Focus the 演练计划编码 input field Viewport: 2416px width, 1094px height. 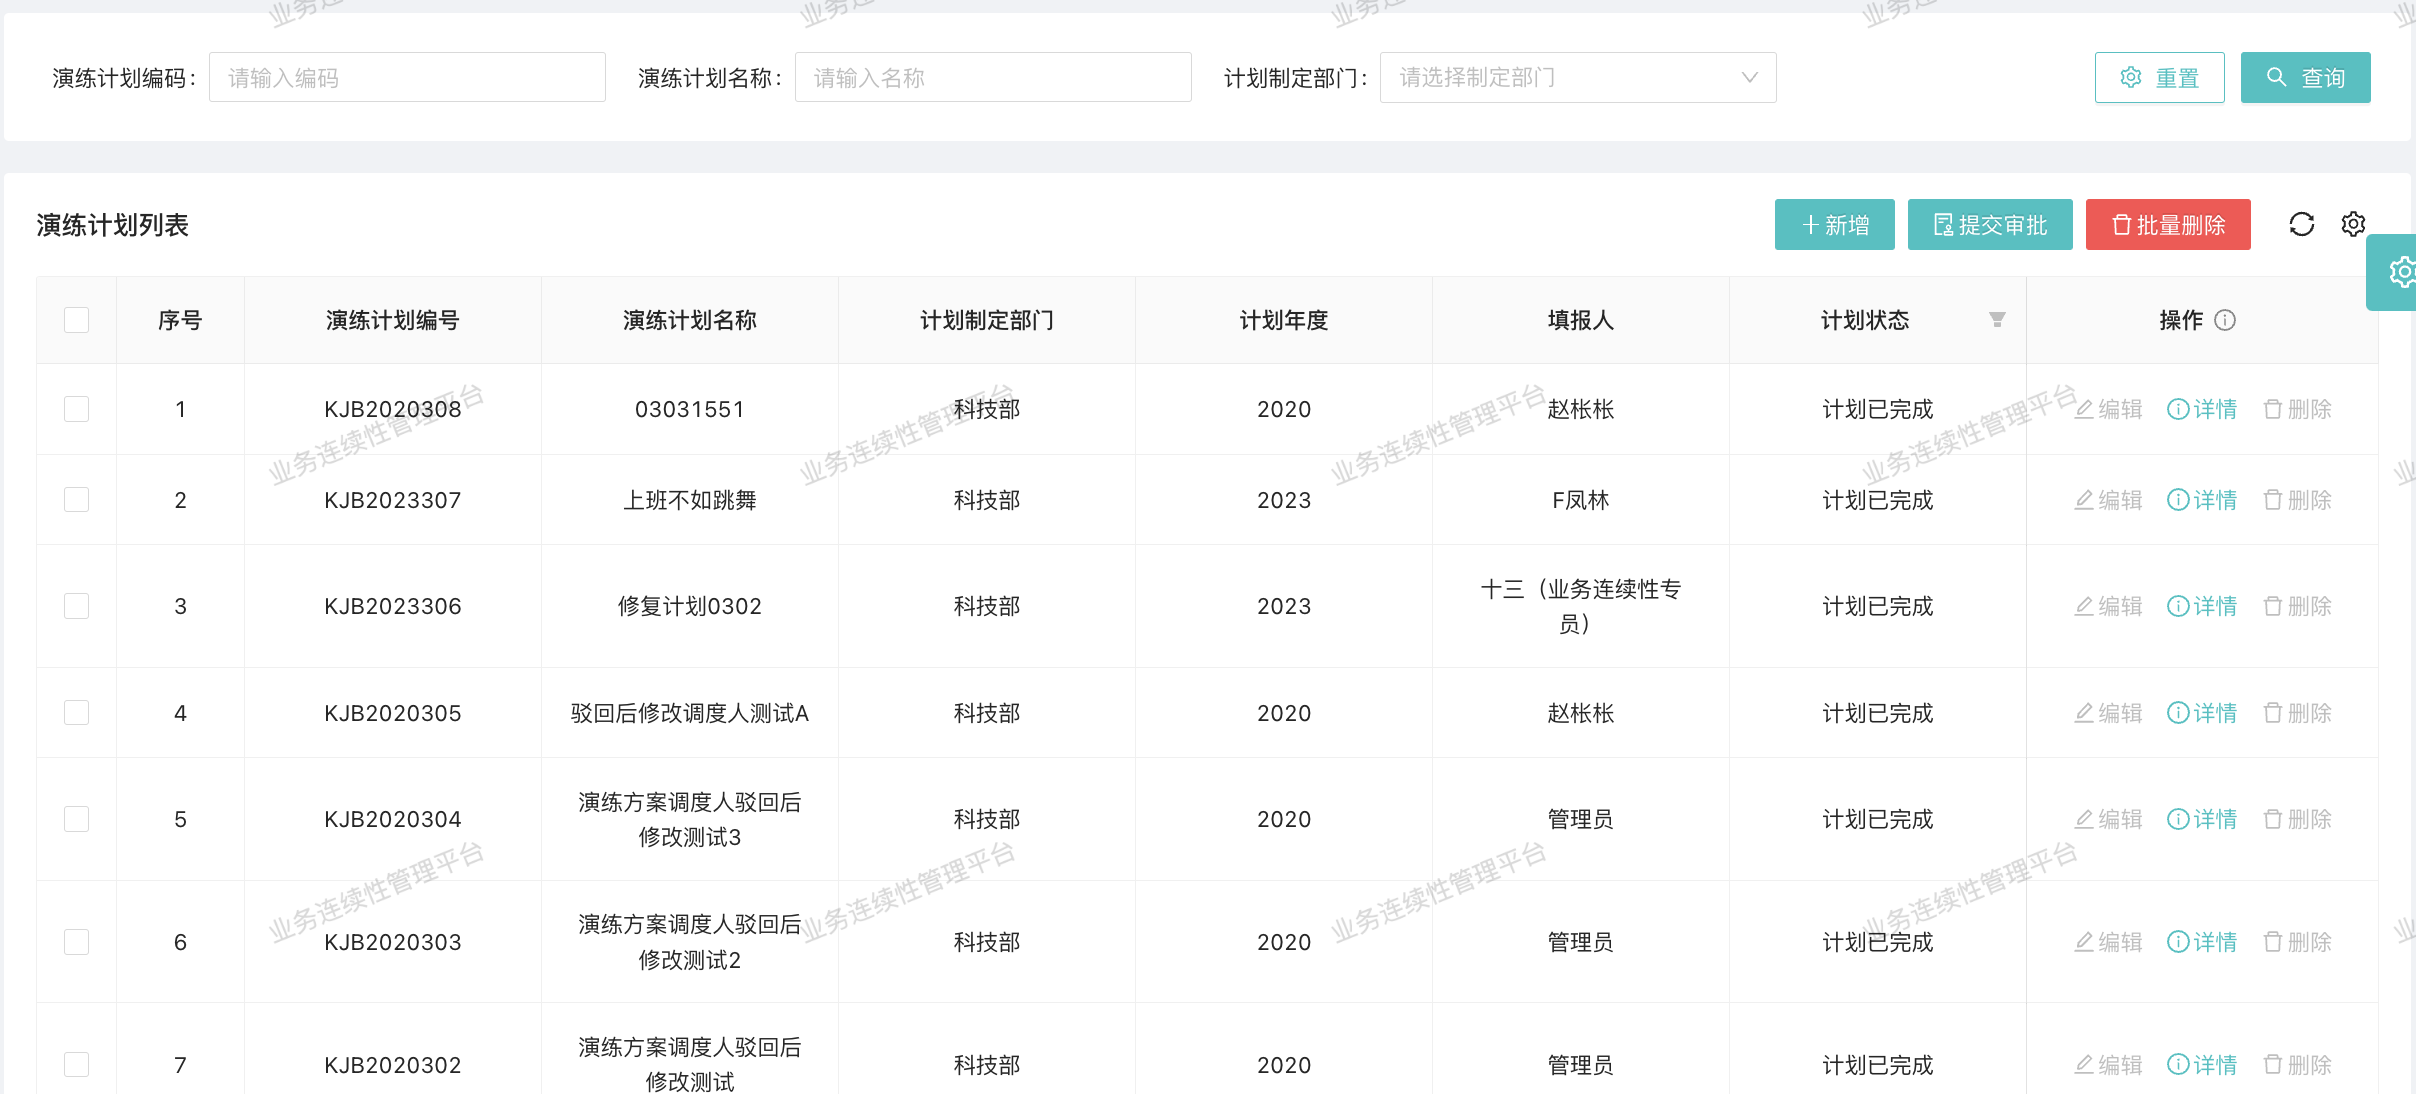tap(407, 77)
